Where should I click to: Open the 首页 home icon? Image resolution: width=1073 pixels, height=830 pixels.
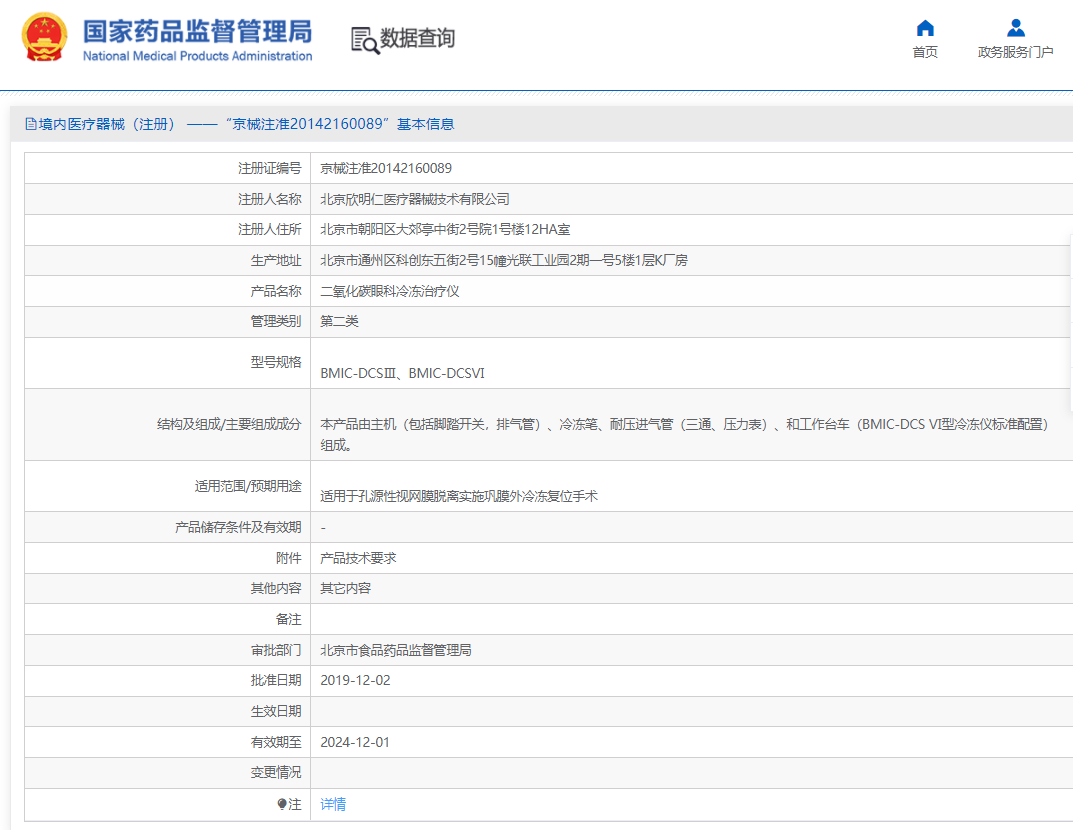tap(925, 28)
